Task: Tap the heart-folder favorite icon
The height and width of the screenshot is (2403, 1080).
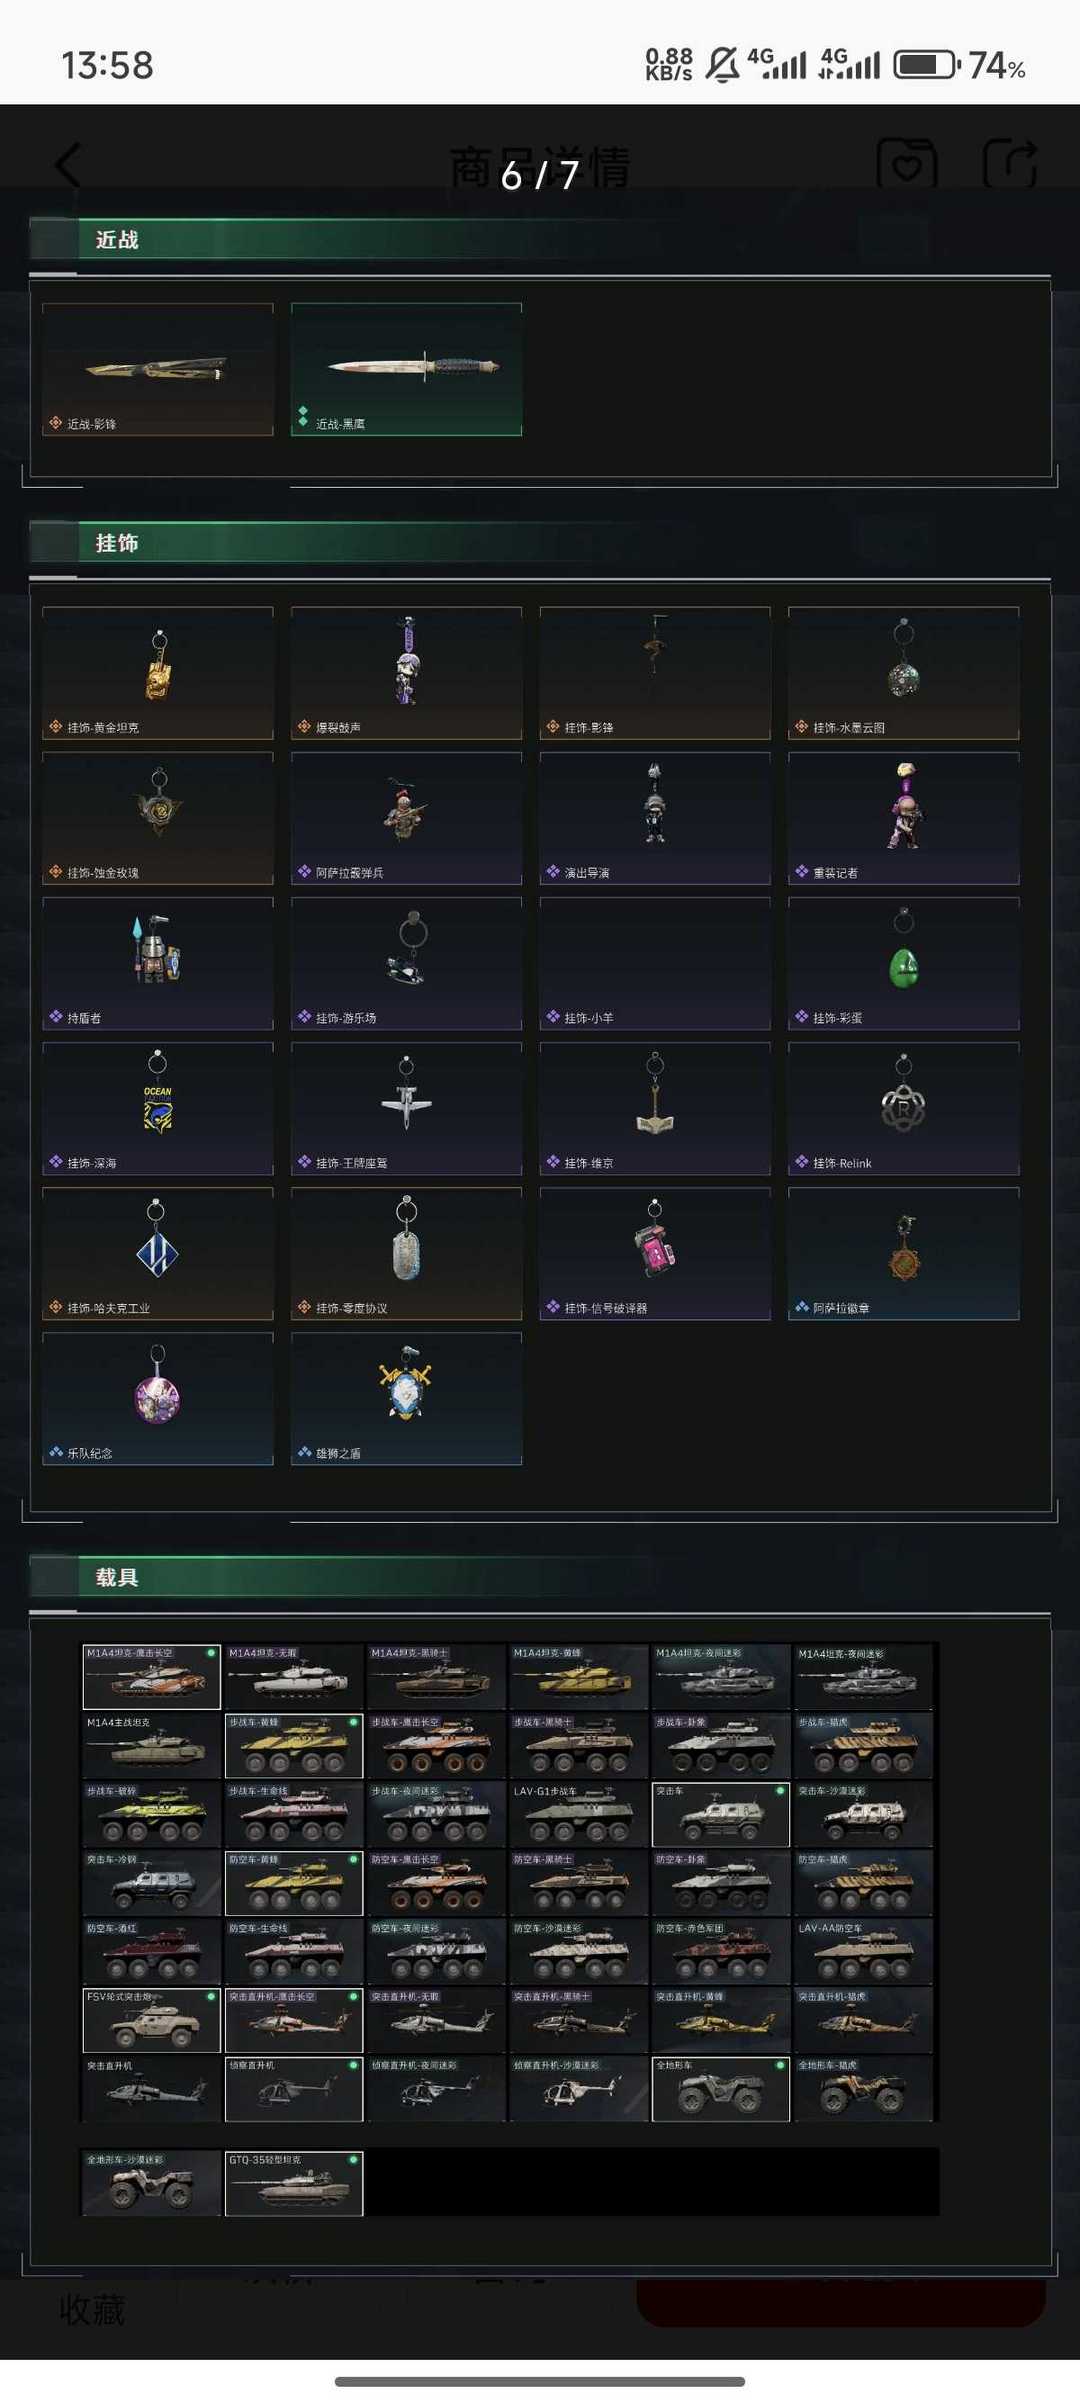Action: tap(907, 164)
